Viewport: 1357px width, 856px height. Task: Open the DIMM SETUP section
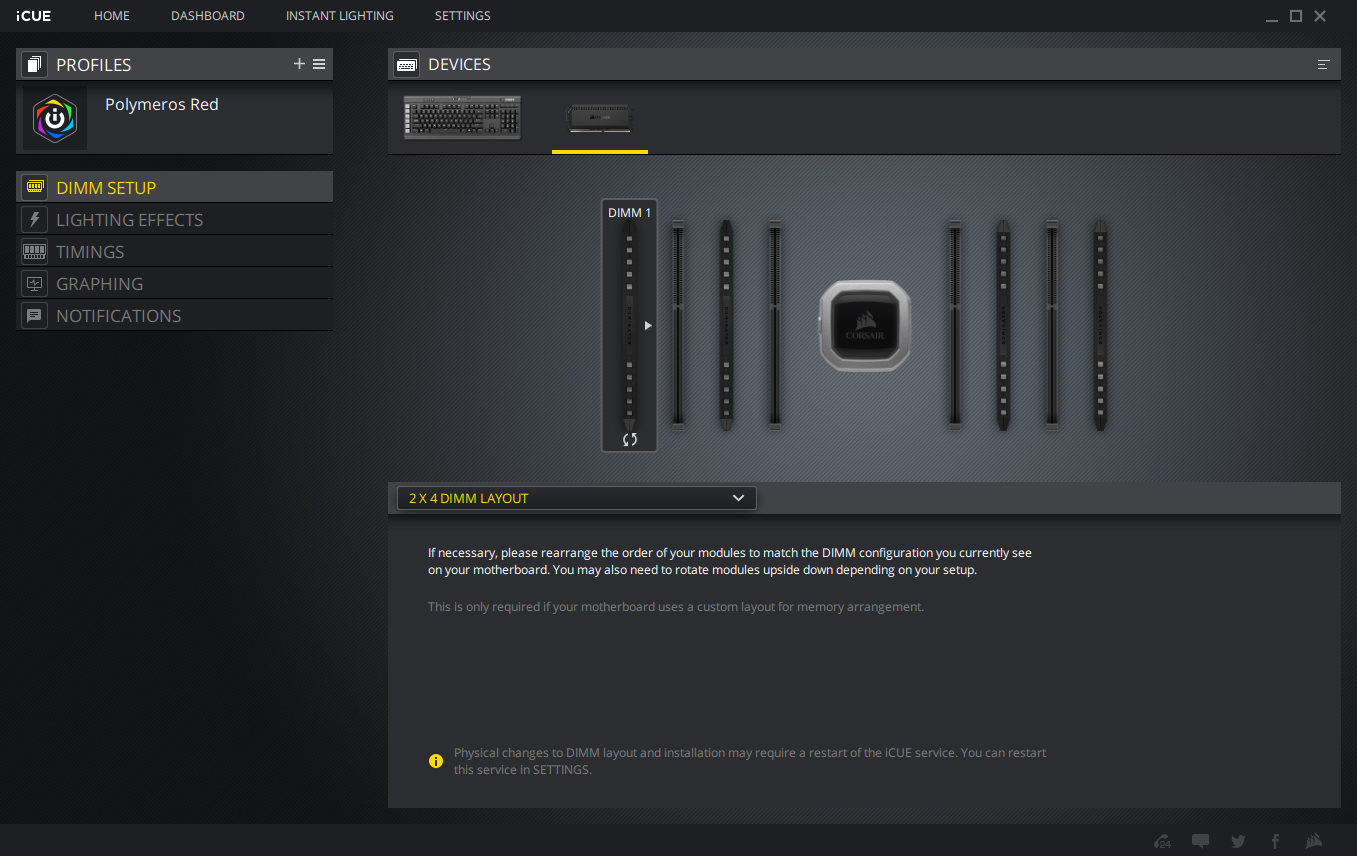pos(174,187)
